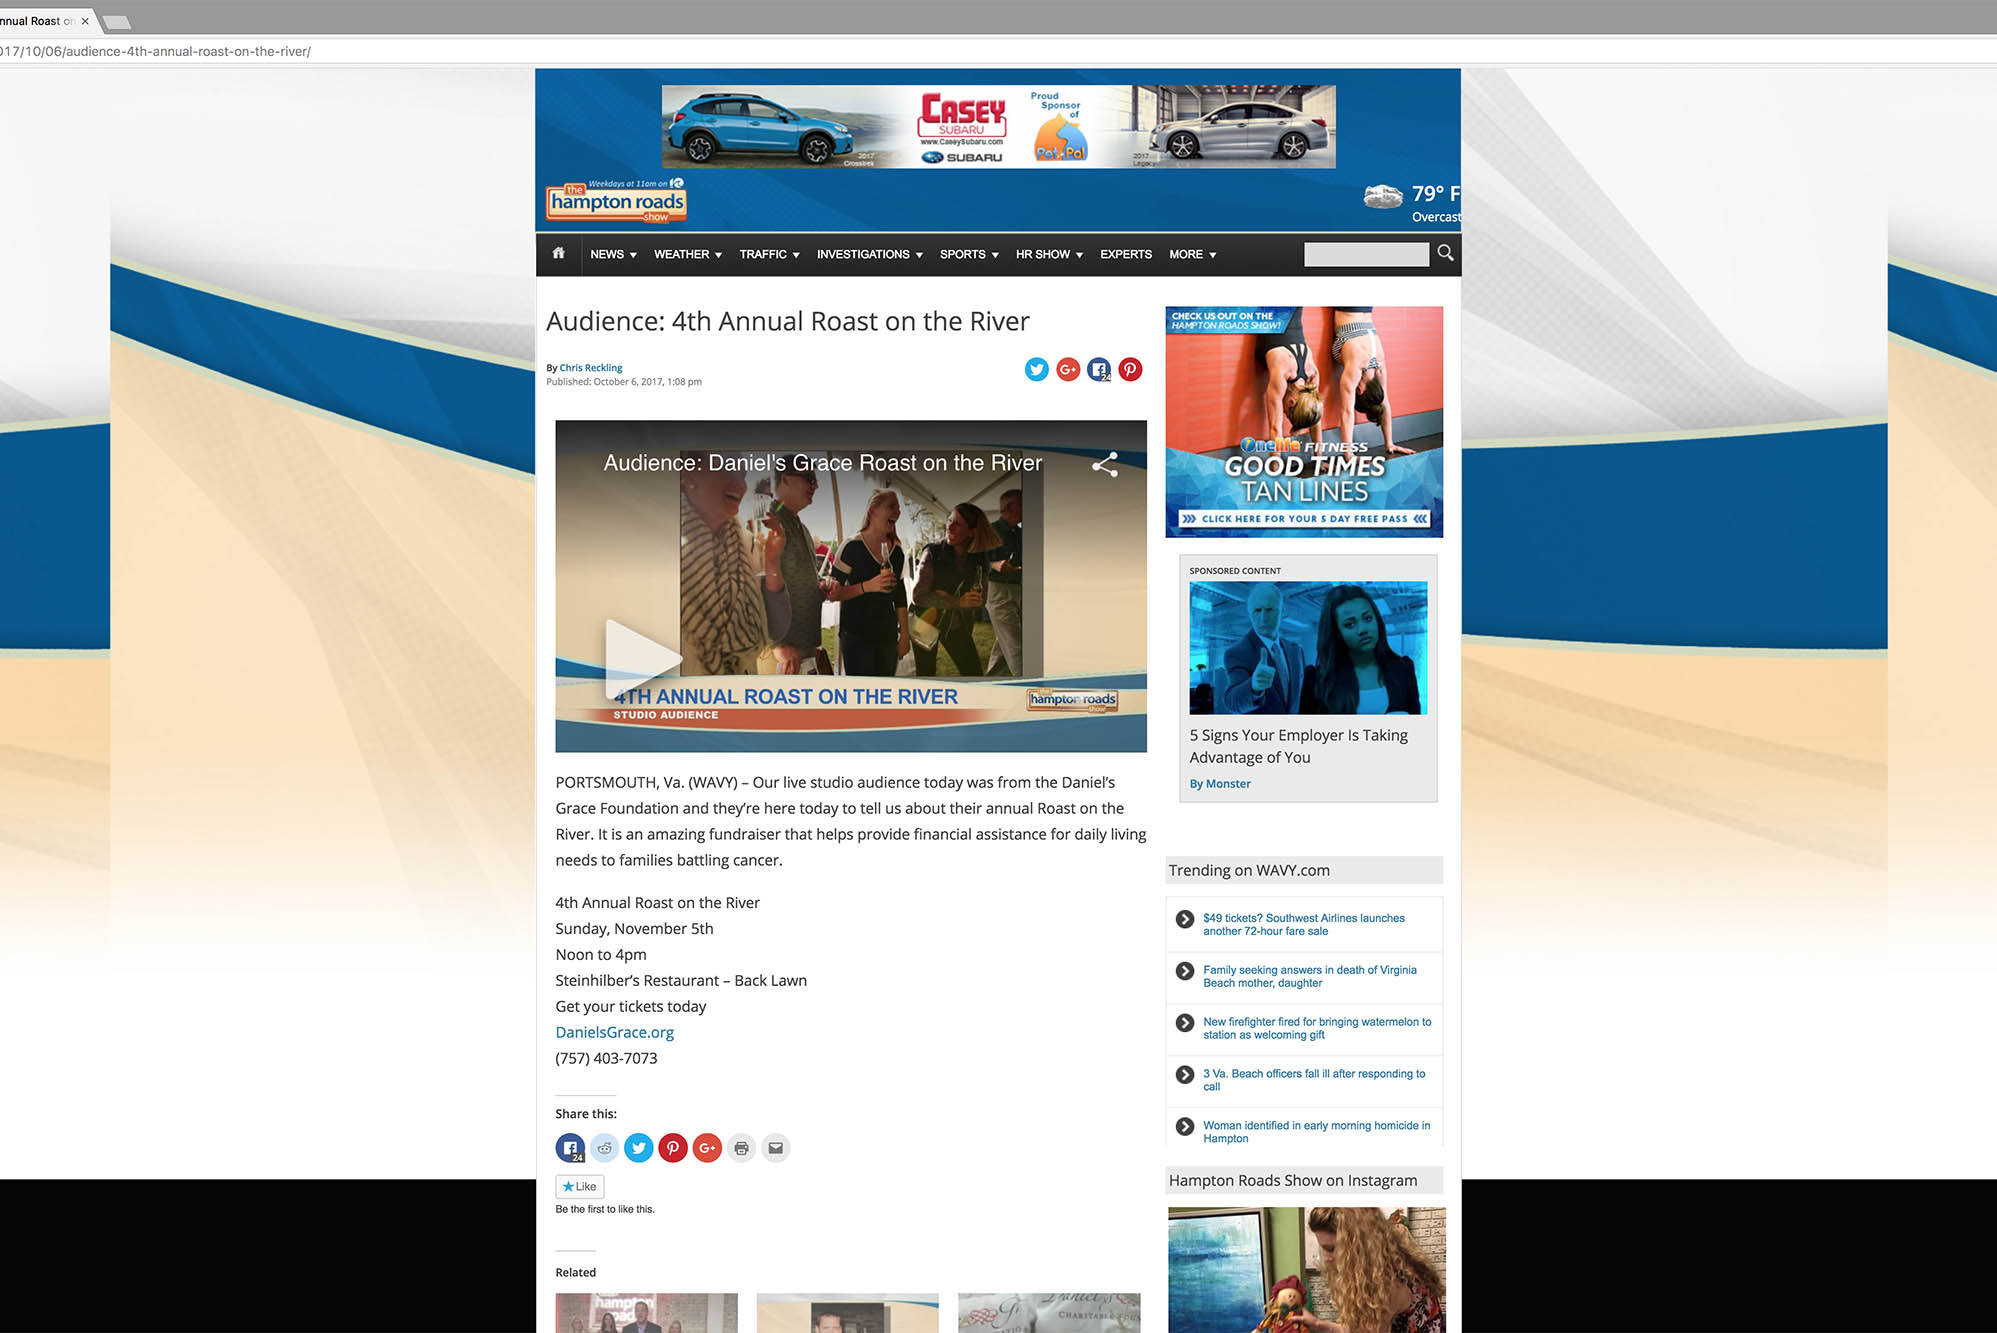Viewport: 1997px width, 1333px height.
Task: Expand the NEWS dropdown menu
Action: coord(613,255)
